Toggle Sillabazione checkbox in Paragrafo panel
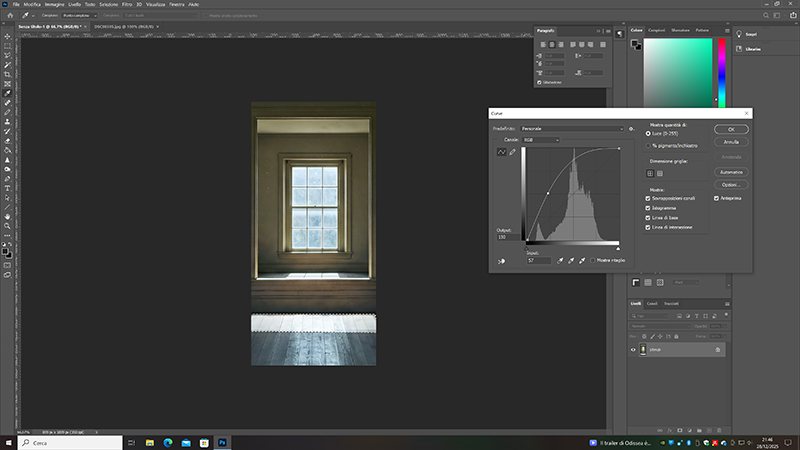Image resolution: width=800 pixels, height=450 pixels. [539, 82]
